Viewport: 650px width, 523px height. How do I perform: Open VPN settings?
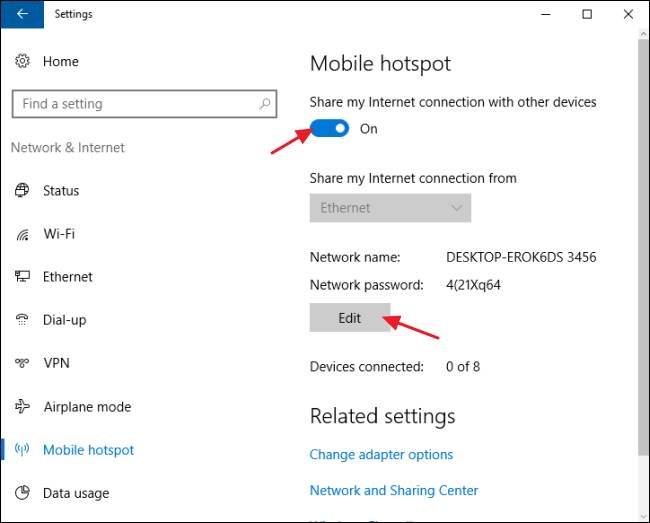tap(57, 363)
